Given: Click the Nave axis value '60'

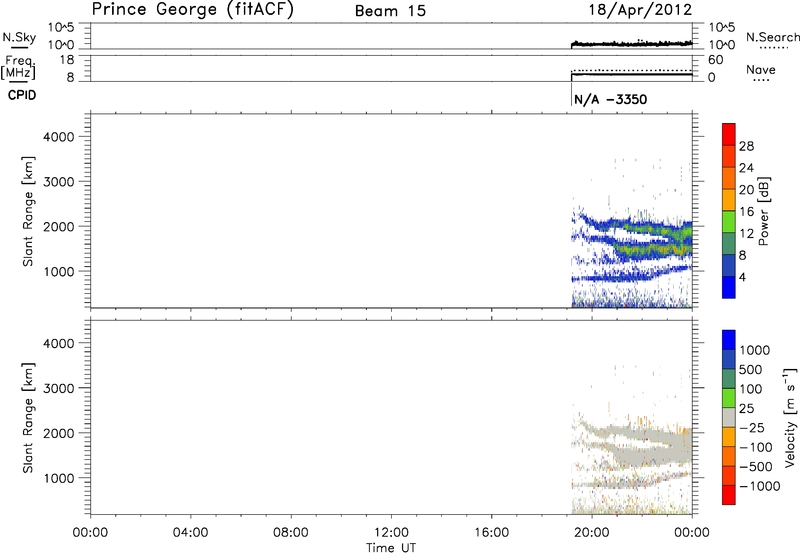Looking at the screenshot, I should pos(716,60).
